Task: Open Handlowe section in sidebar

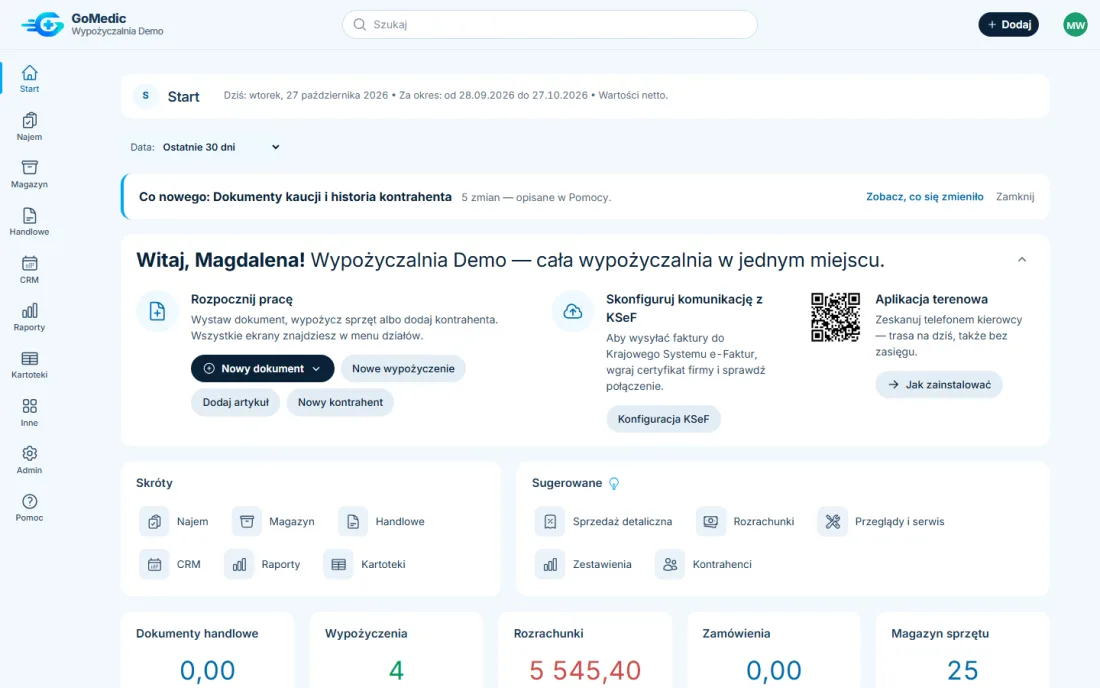Action: click(29, 222)
